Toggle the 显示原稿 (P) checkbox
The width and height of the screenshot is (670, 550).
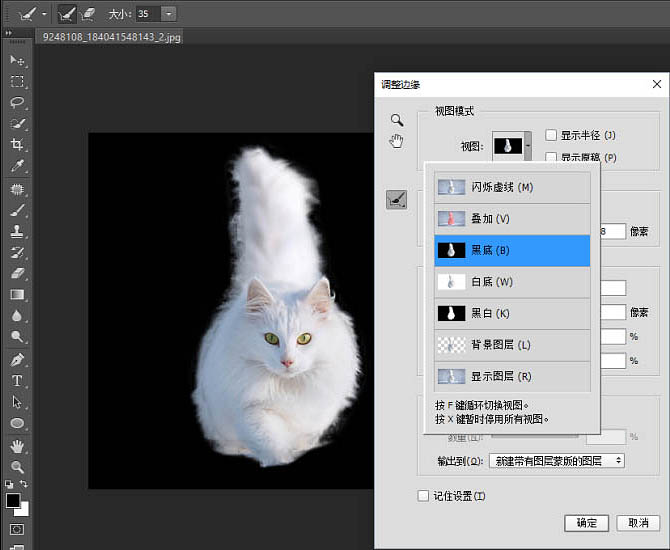(x=551, y=157)
